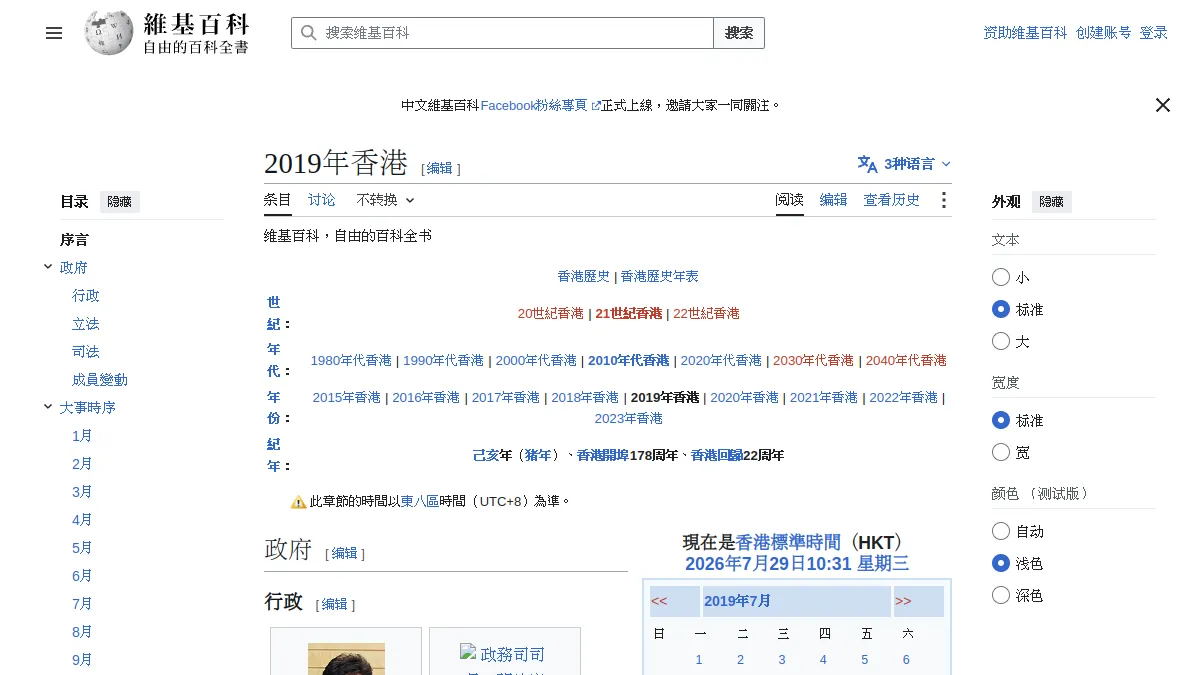
Task: Switch to the 讨论 tab
Action: [x=322, y=200]
